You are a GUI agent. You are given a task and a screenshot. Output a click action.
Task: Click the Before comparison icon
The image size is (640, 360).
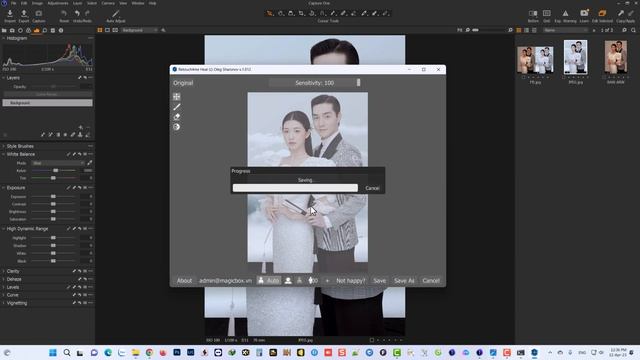[x=533, y=13]
